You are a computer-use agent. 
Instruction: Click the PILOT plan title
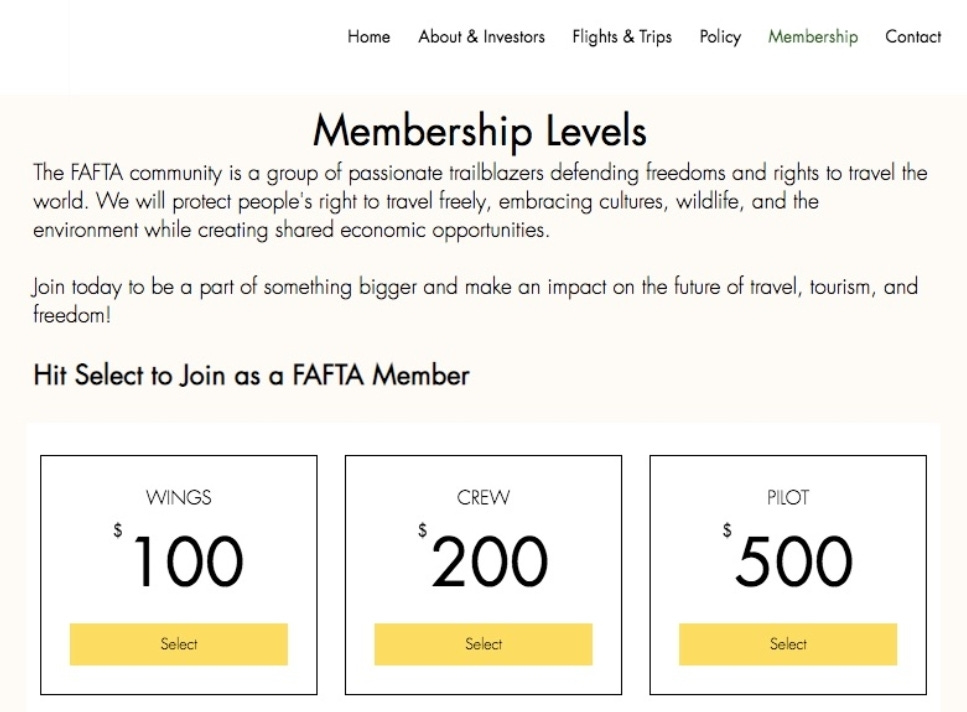(x=787, y=497)
